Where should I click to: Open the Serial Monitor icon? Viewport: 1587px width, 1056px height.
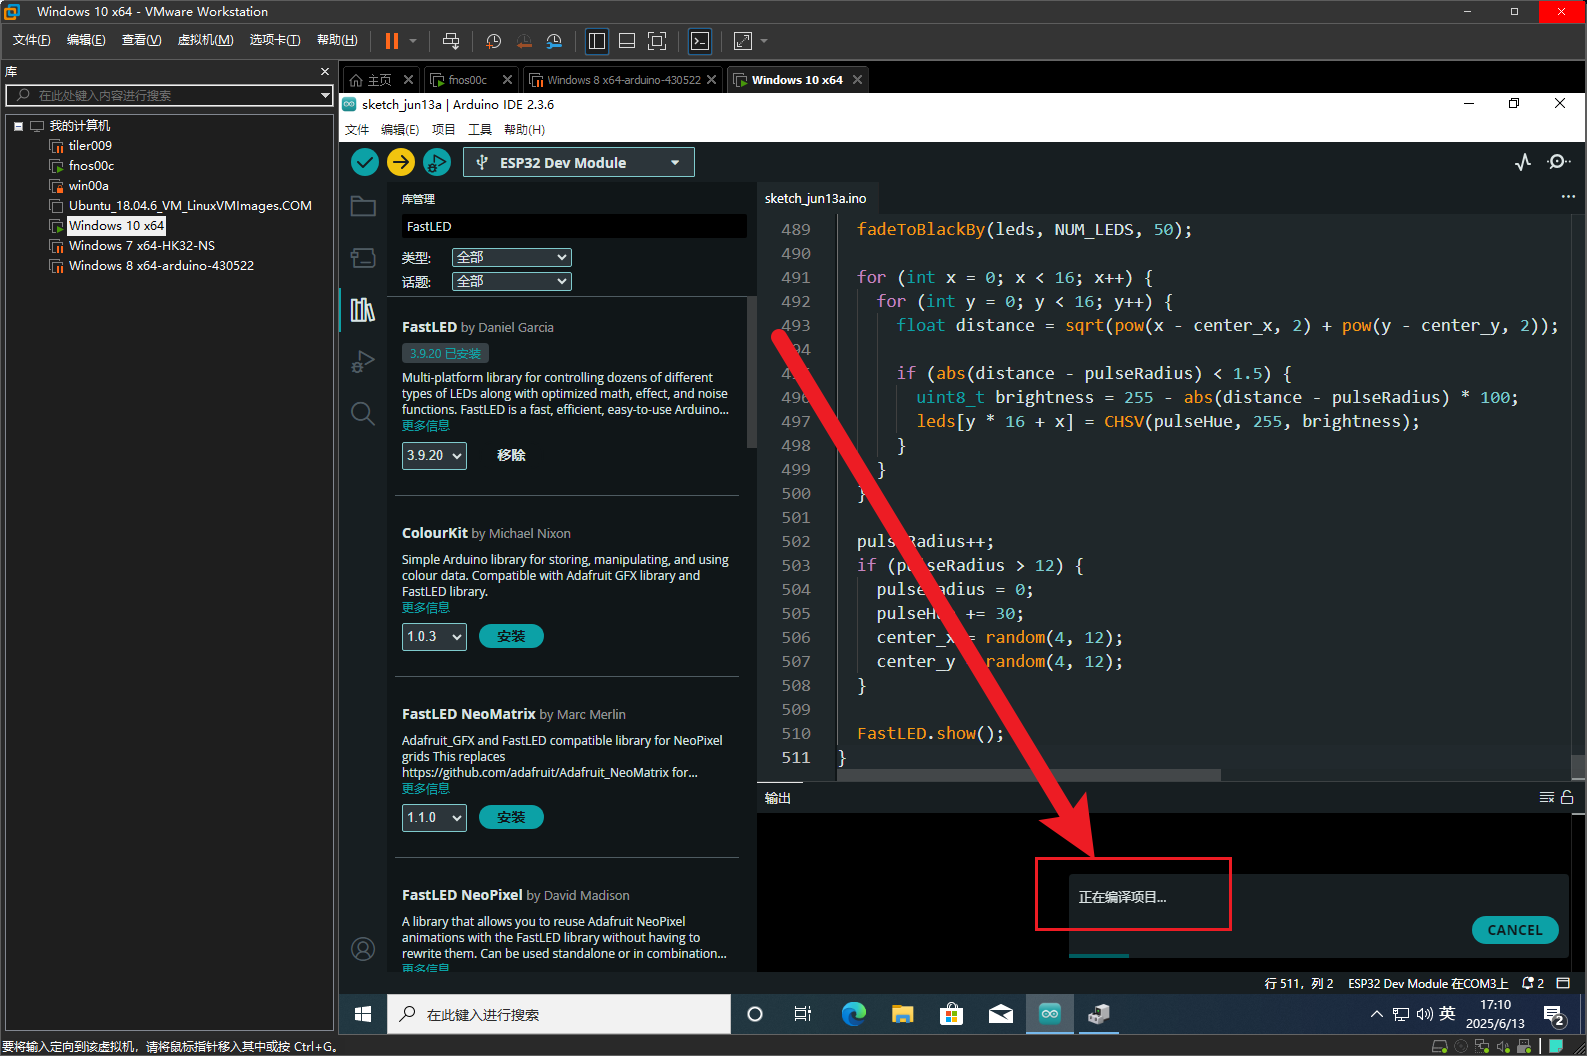point(1558,162)
